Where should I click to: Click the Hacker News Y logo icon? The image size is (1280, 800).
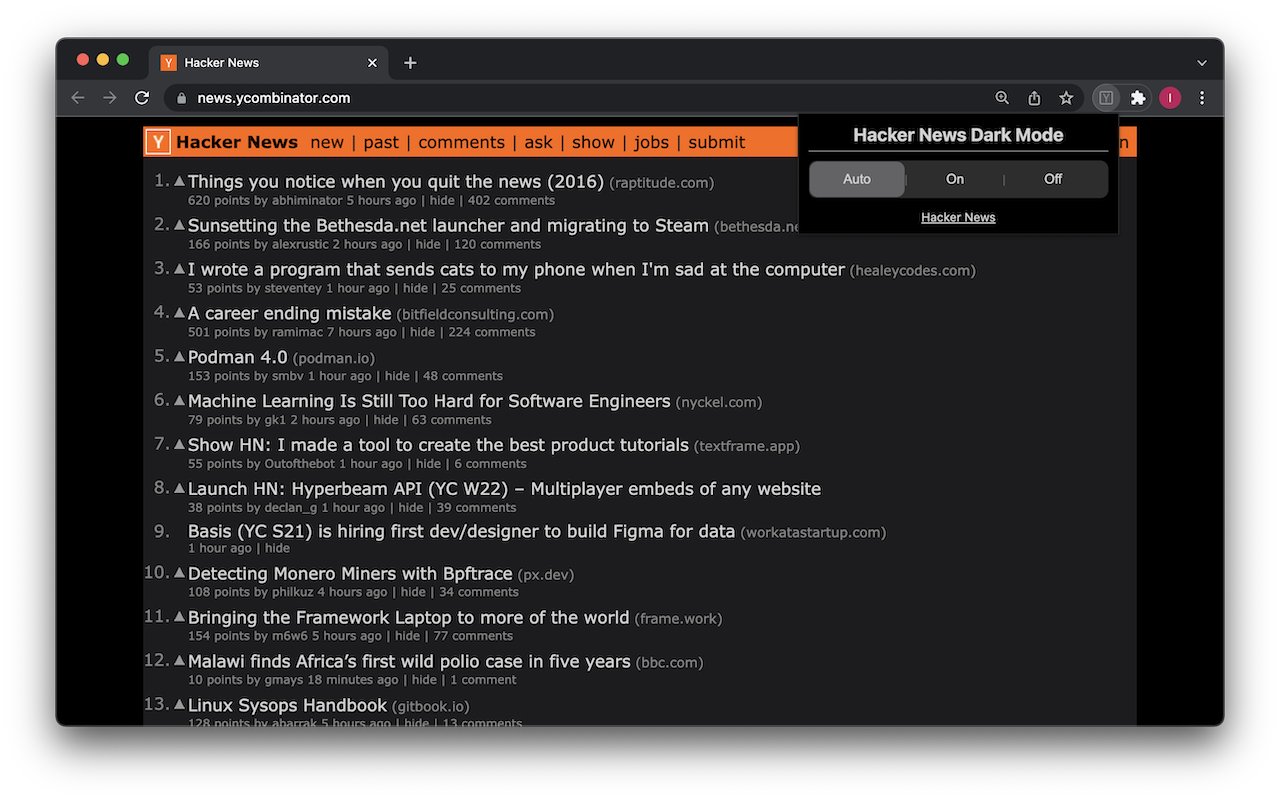point(158,142)
